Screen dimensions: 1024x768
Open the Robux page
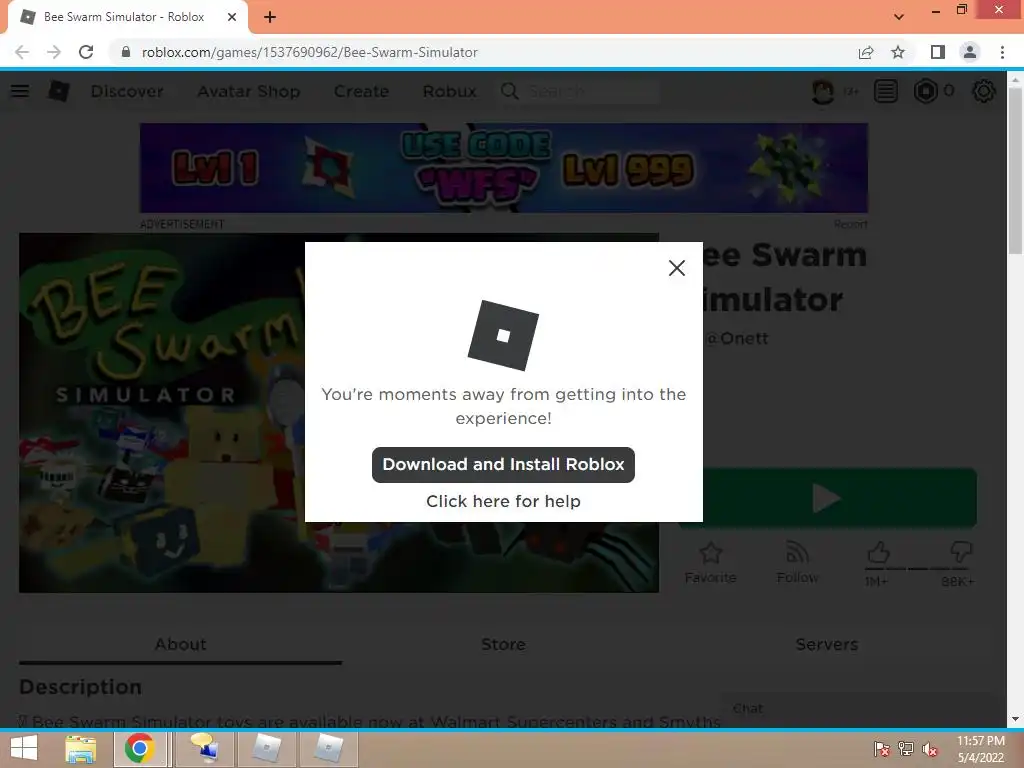click(x=449, y=91)
